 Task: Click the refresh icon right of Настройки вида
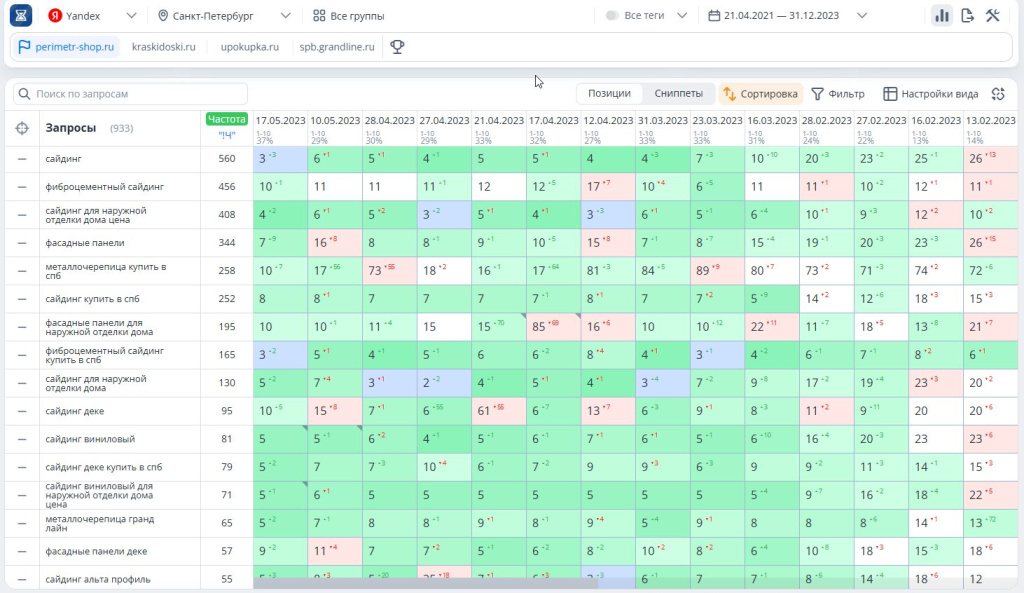pos(997,94)
